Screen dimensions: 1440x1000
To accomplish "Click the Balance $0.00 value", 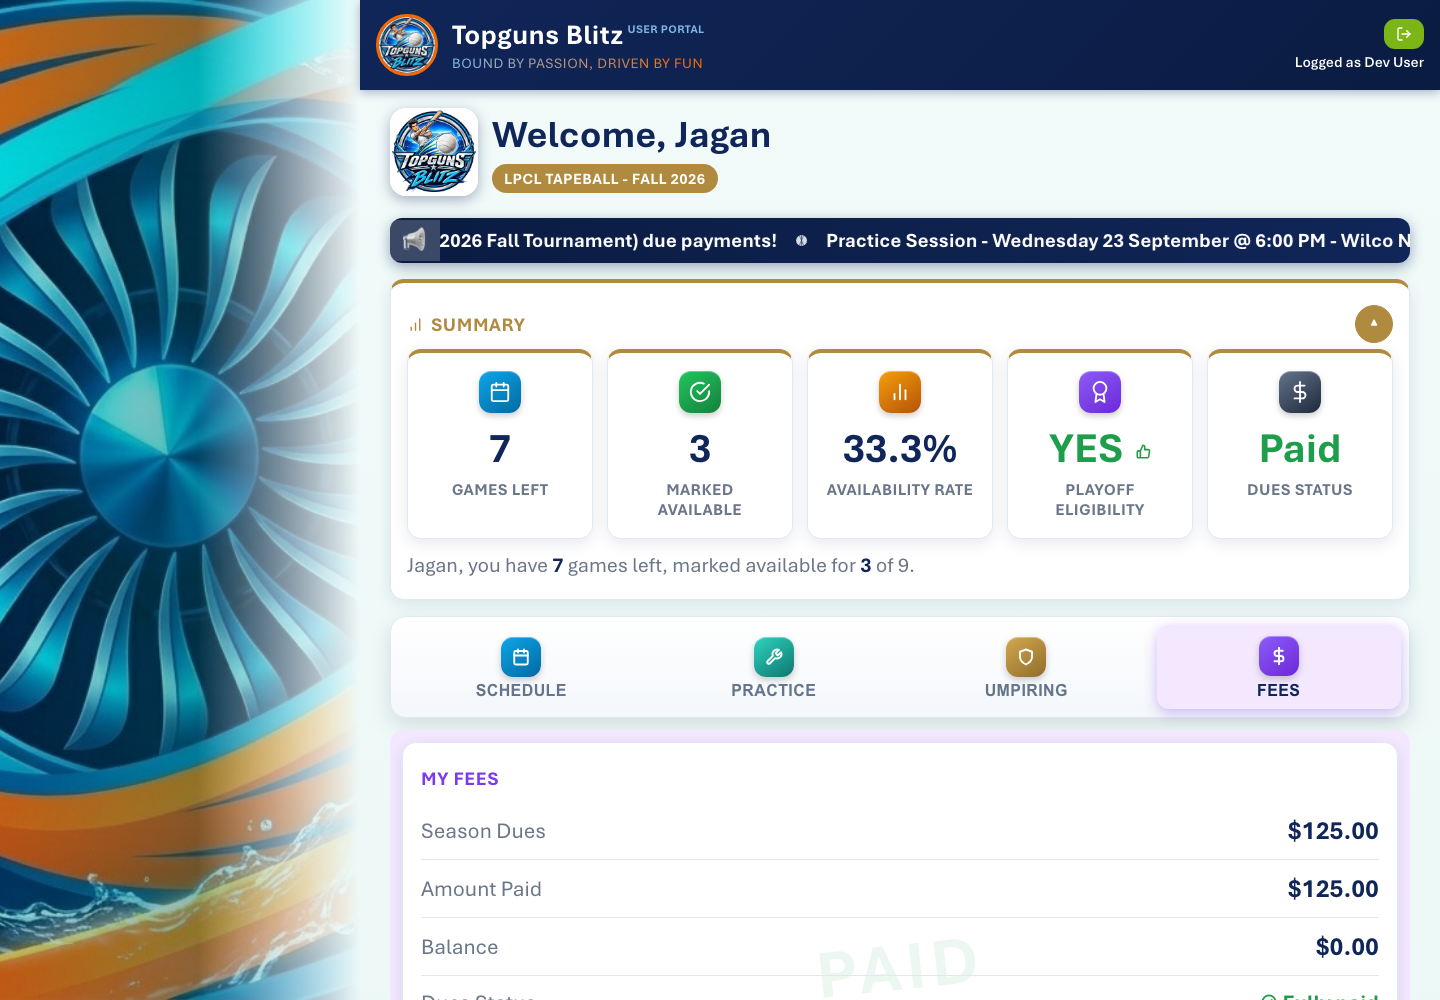I will pos(1347,947).
